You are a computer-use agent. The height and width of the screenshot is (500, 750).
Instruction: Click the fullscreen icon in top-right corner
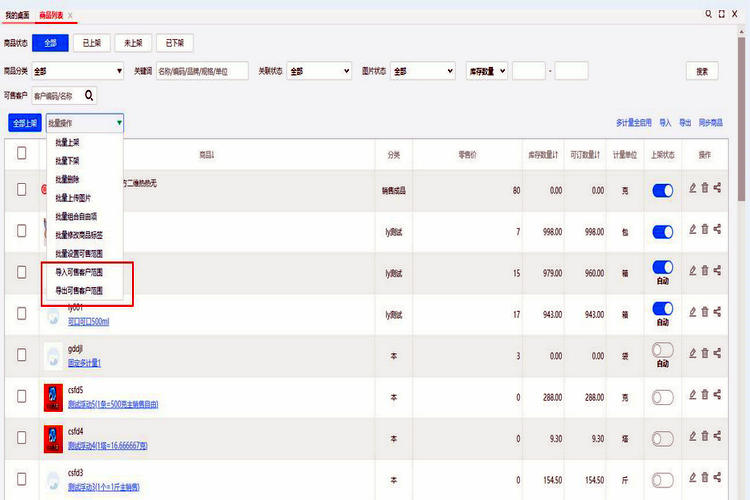click(722, 14)
